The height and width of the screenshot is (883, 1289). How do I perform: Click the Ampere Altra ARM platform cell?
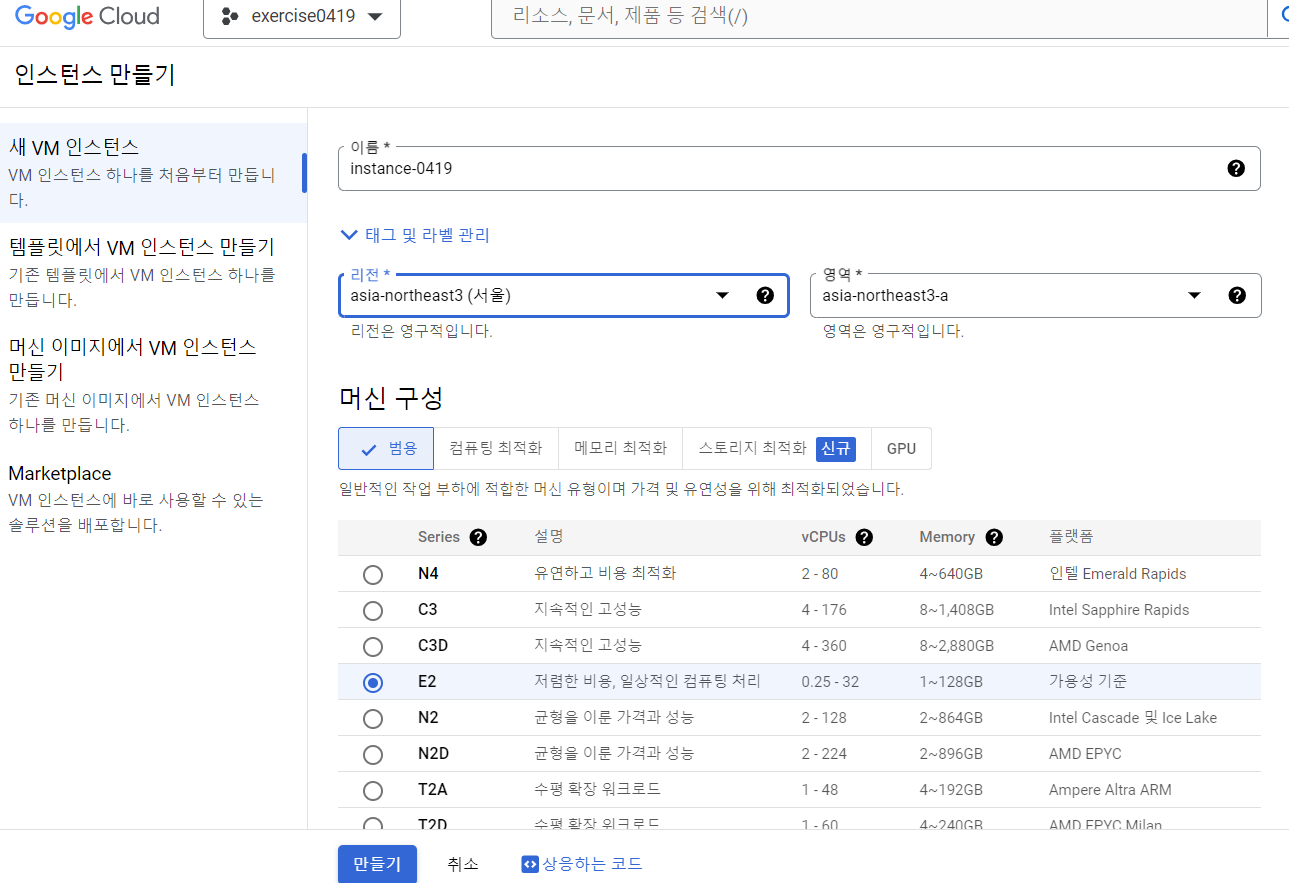pos(1110,790)
